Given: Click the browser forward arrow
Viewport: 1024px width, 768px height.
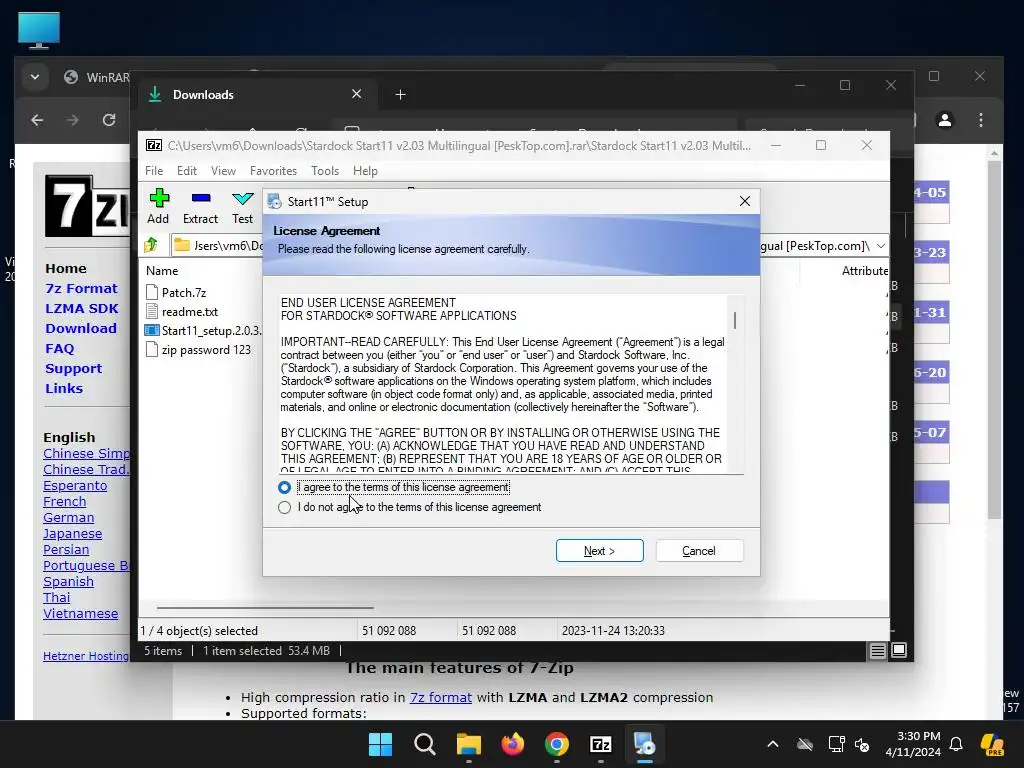Looking at the screenshot, I should coord(72,120).
